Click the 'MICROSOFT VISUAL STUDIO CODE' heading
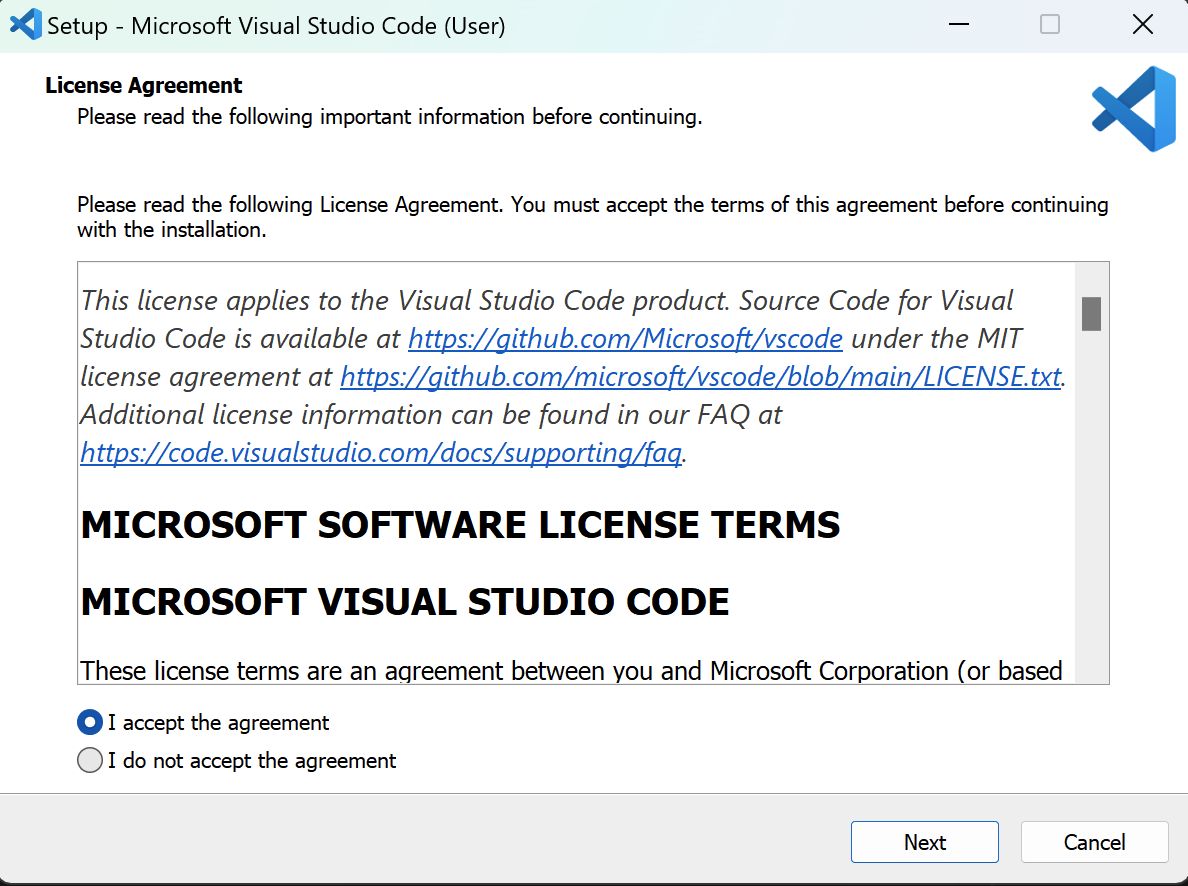This screenshot has height=886, width=1188. [x=405, y=602]
